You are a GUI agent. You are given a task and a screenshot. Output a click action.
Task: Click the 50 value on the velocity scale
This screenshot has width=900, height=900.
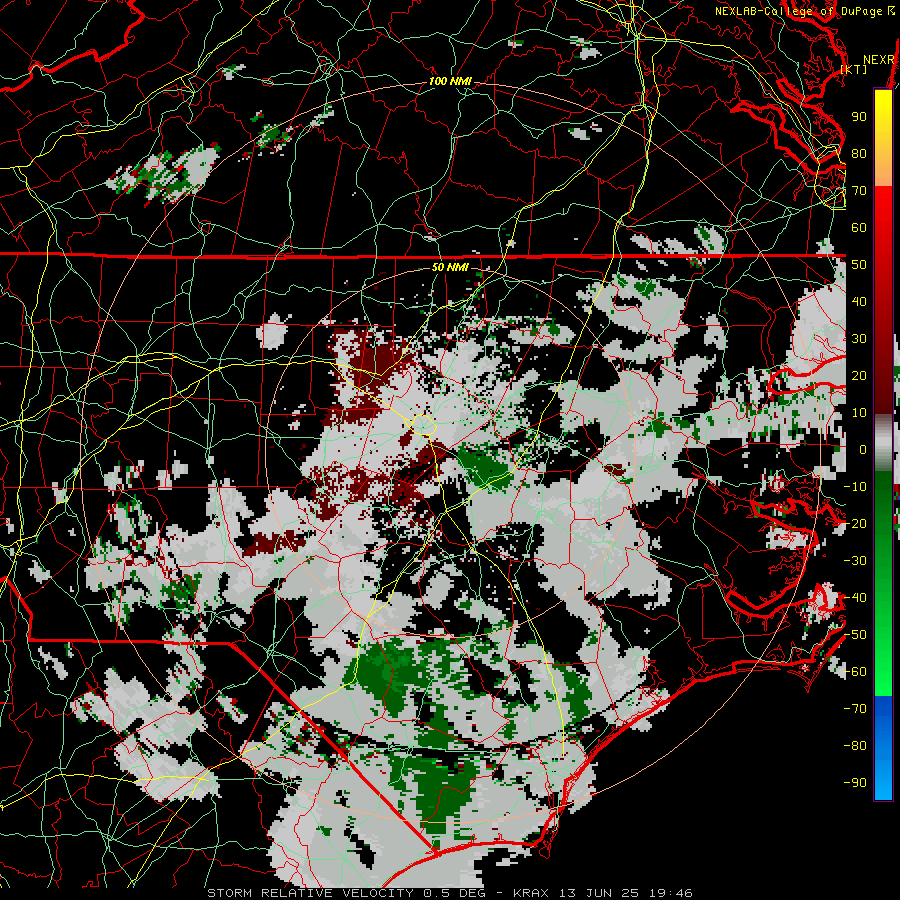coord(859,265)
